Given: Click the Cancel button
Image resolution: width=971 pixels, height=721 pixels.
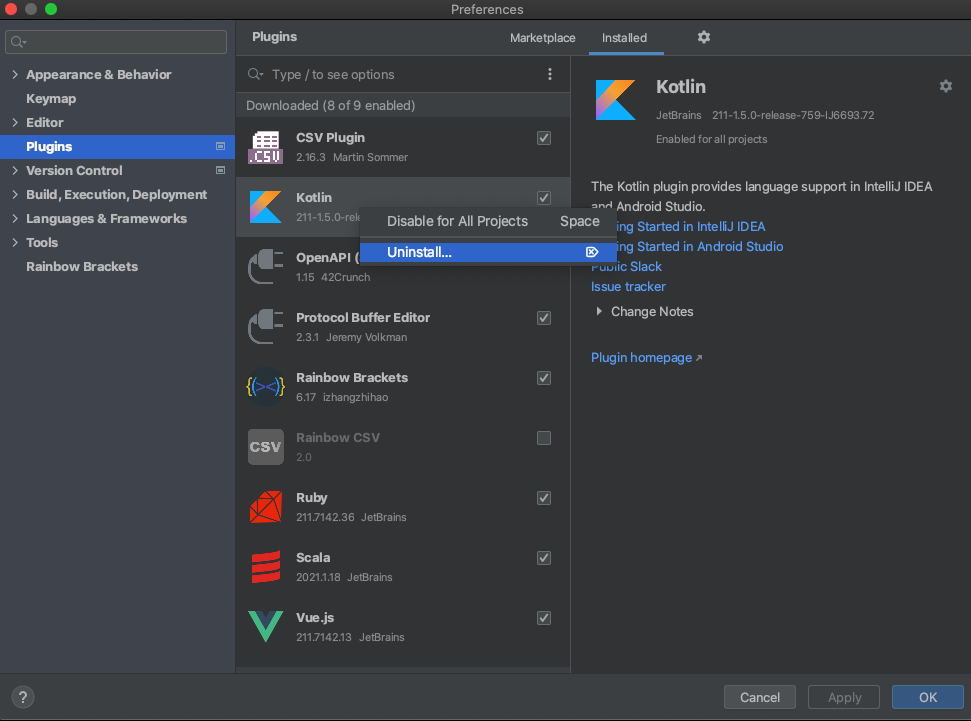Looking at the screenshot, I should point(760,697).
